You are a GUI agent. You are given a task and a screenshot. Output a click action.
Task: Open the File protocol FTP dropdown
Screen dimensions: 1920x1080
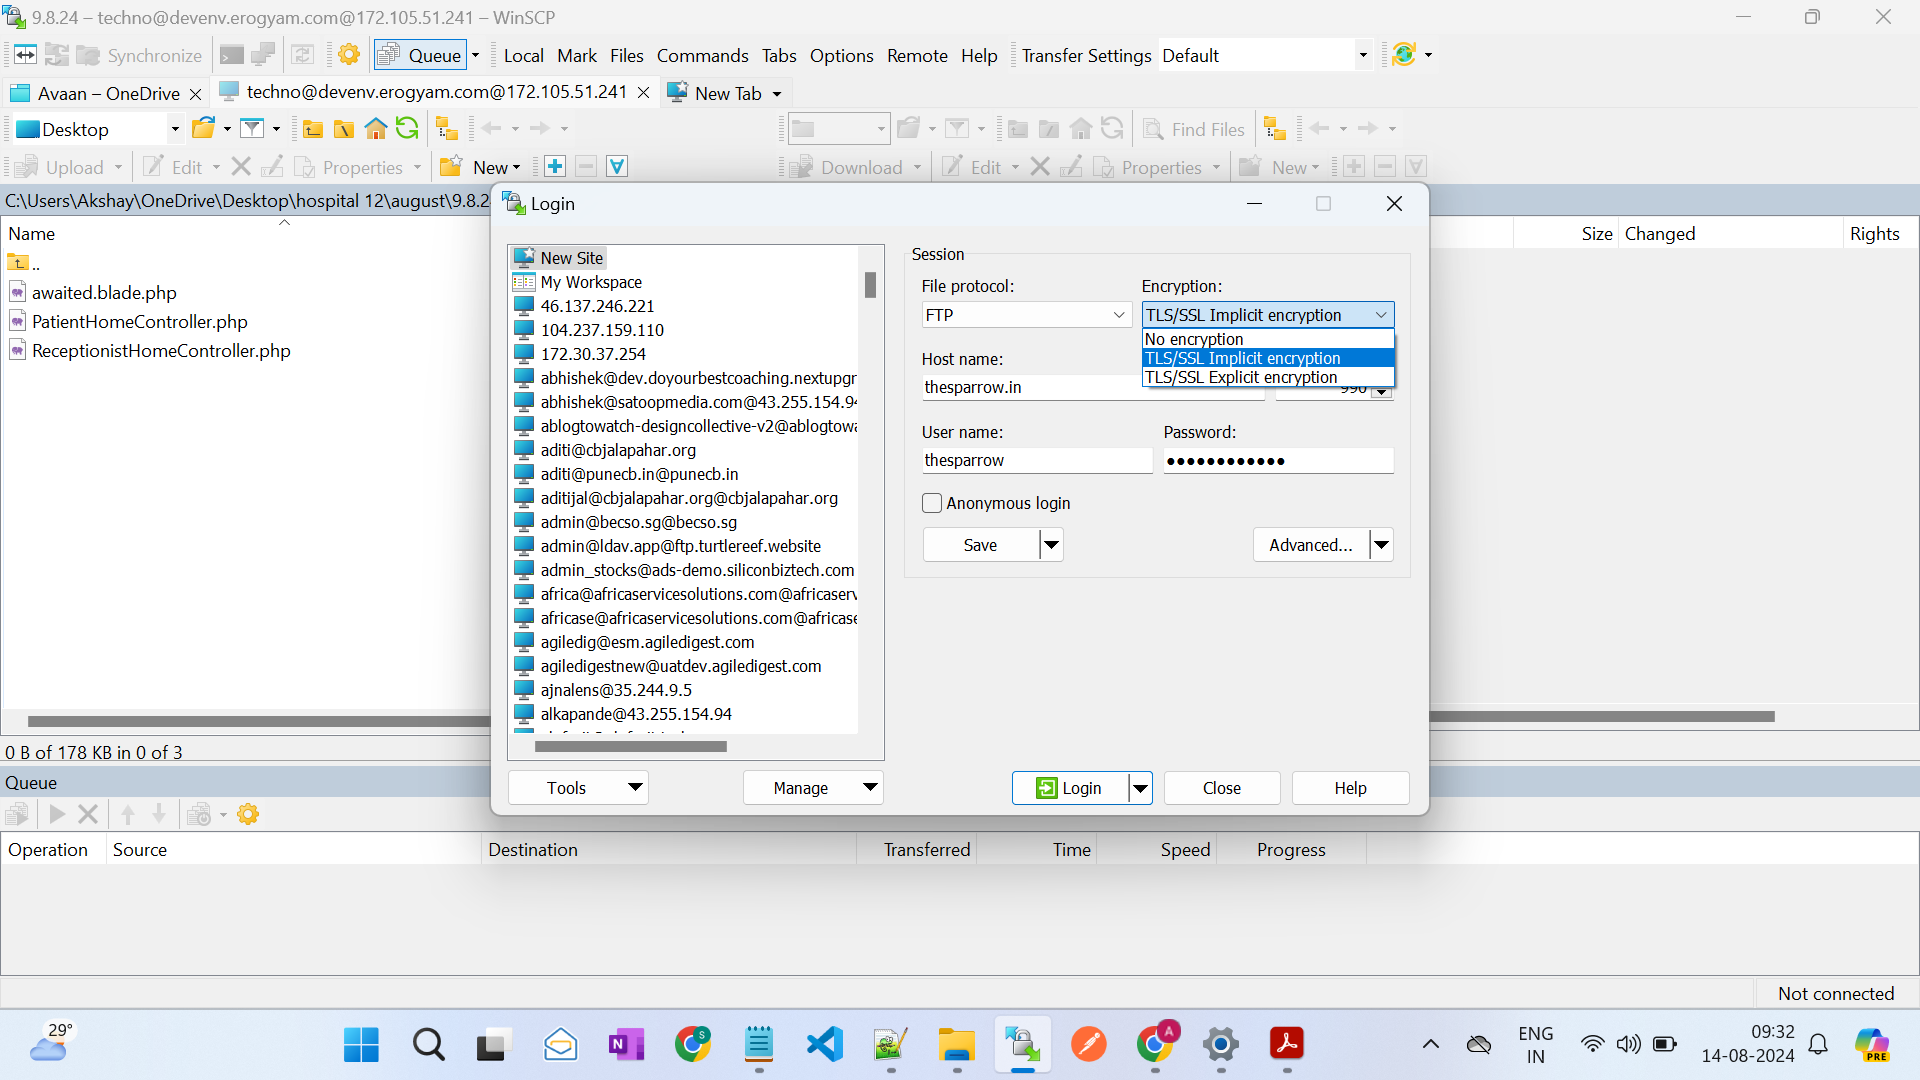pos(1026,315)
